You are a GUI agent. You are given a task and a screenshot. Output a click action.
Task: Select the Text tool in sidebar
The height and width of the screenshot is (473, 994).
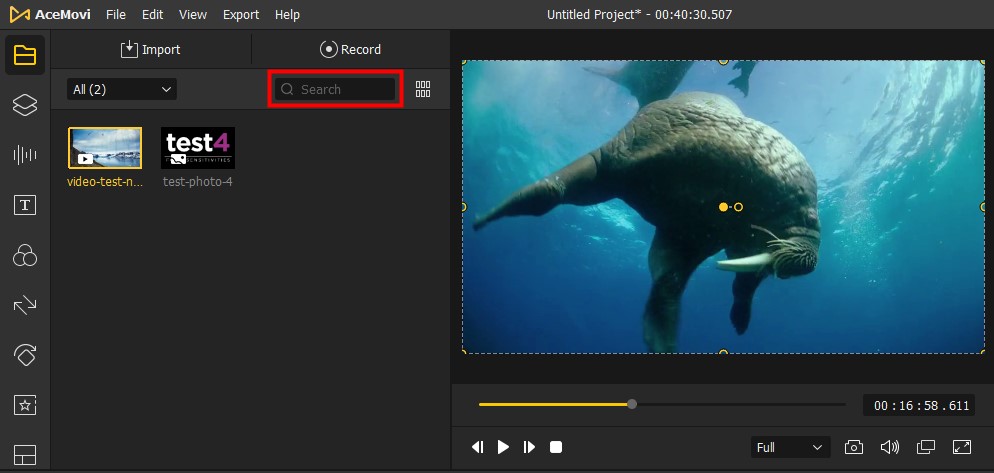pyautogui.click(x=24, y=206)
